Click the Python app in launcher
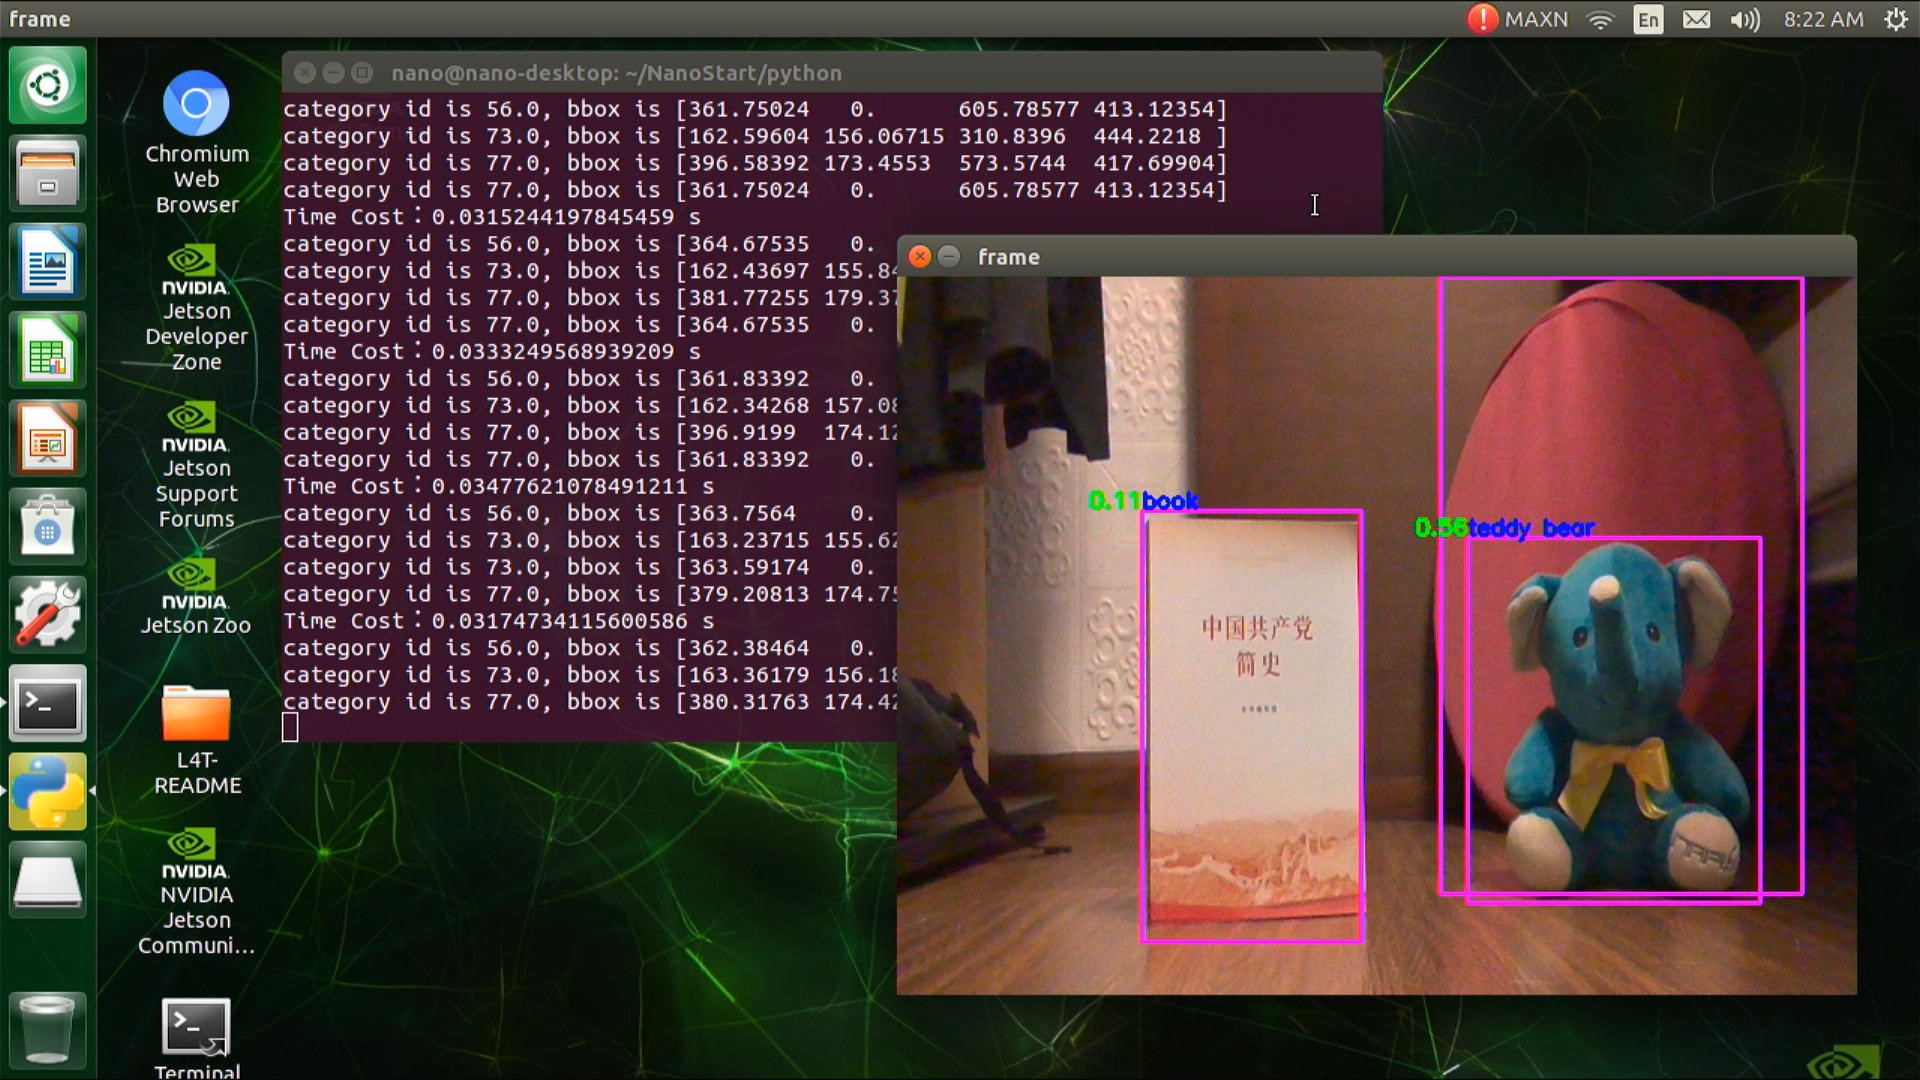 click(x=47, y=792)
